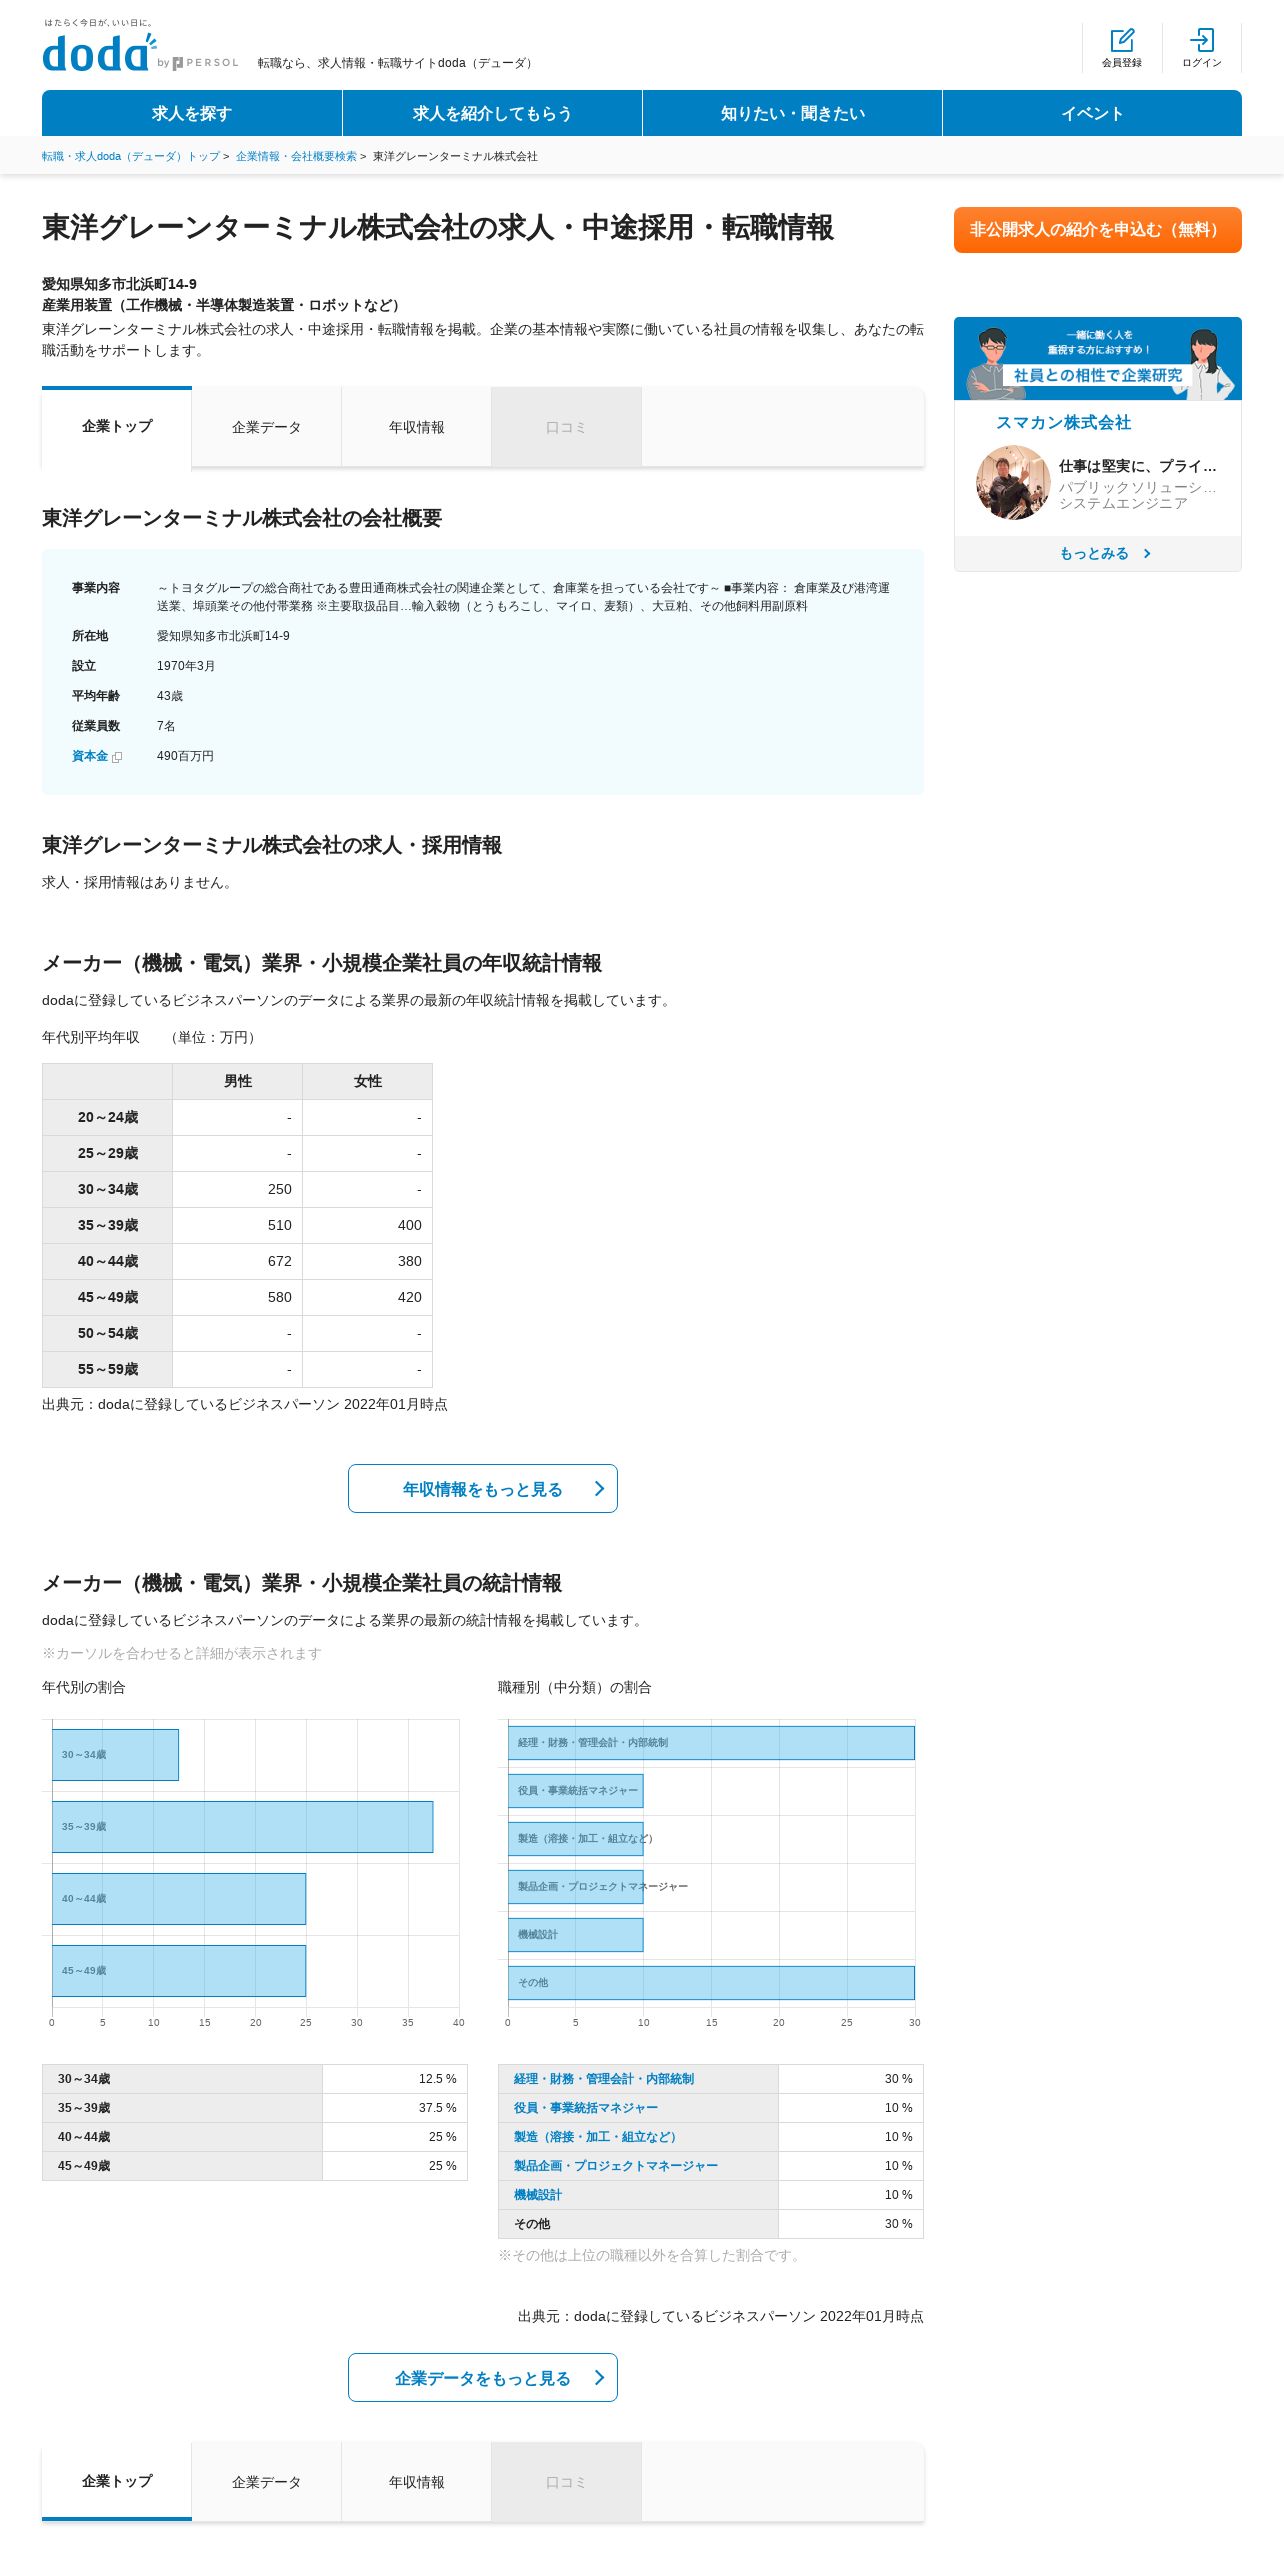Image resolution: width=1284 pixels, height=2568 pixels.
Task: Open the 知りたい・聞きたい menu
Action: click(x=792, y=113)
